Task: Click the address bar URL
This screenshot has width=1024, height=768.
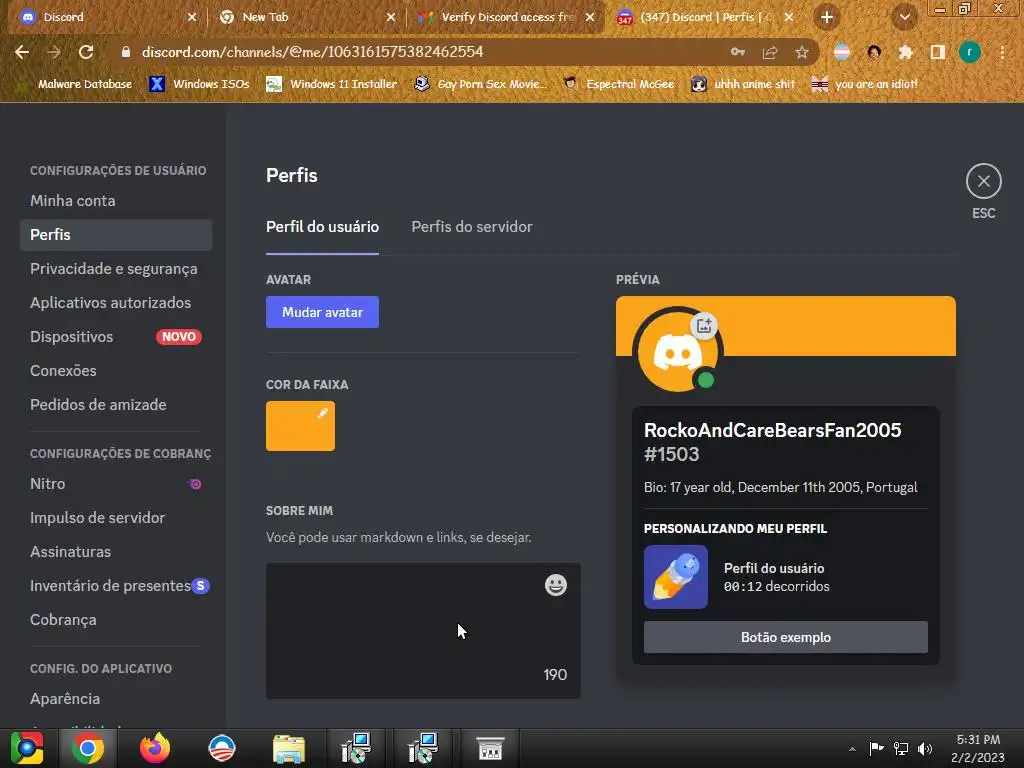Action: click(x=312, y=52)
